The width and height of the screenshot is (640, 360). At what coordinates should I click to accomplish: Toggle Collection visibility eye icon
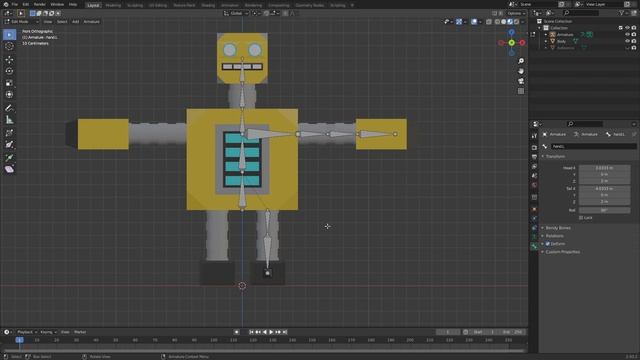627,28
